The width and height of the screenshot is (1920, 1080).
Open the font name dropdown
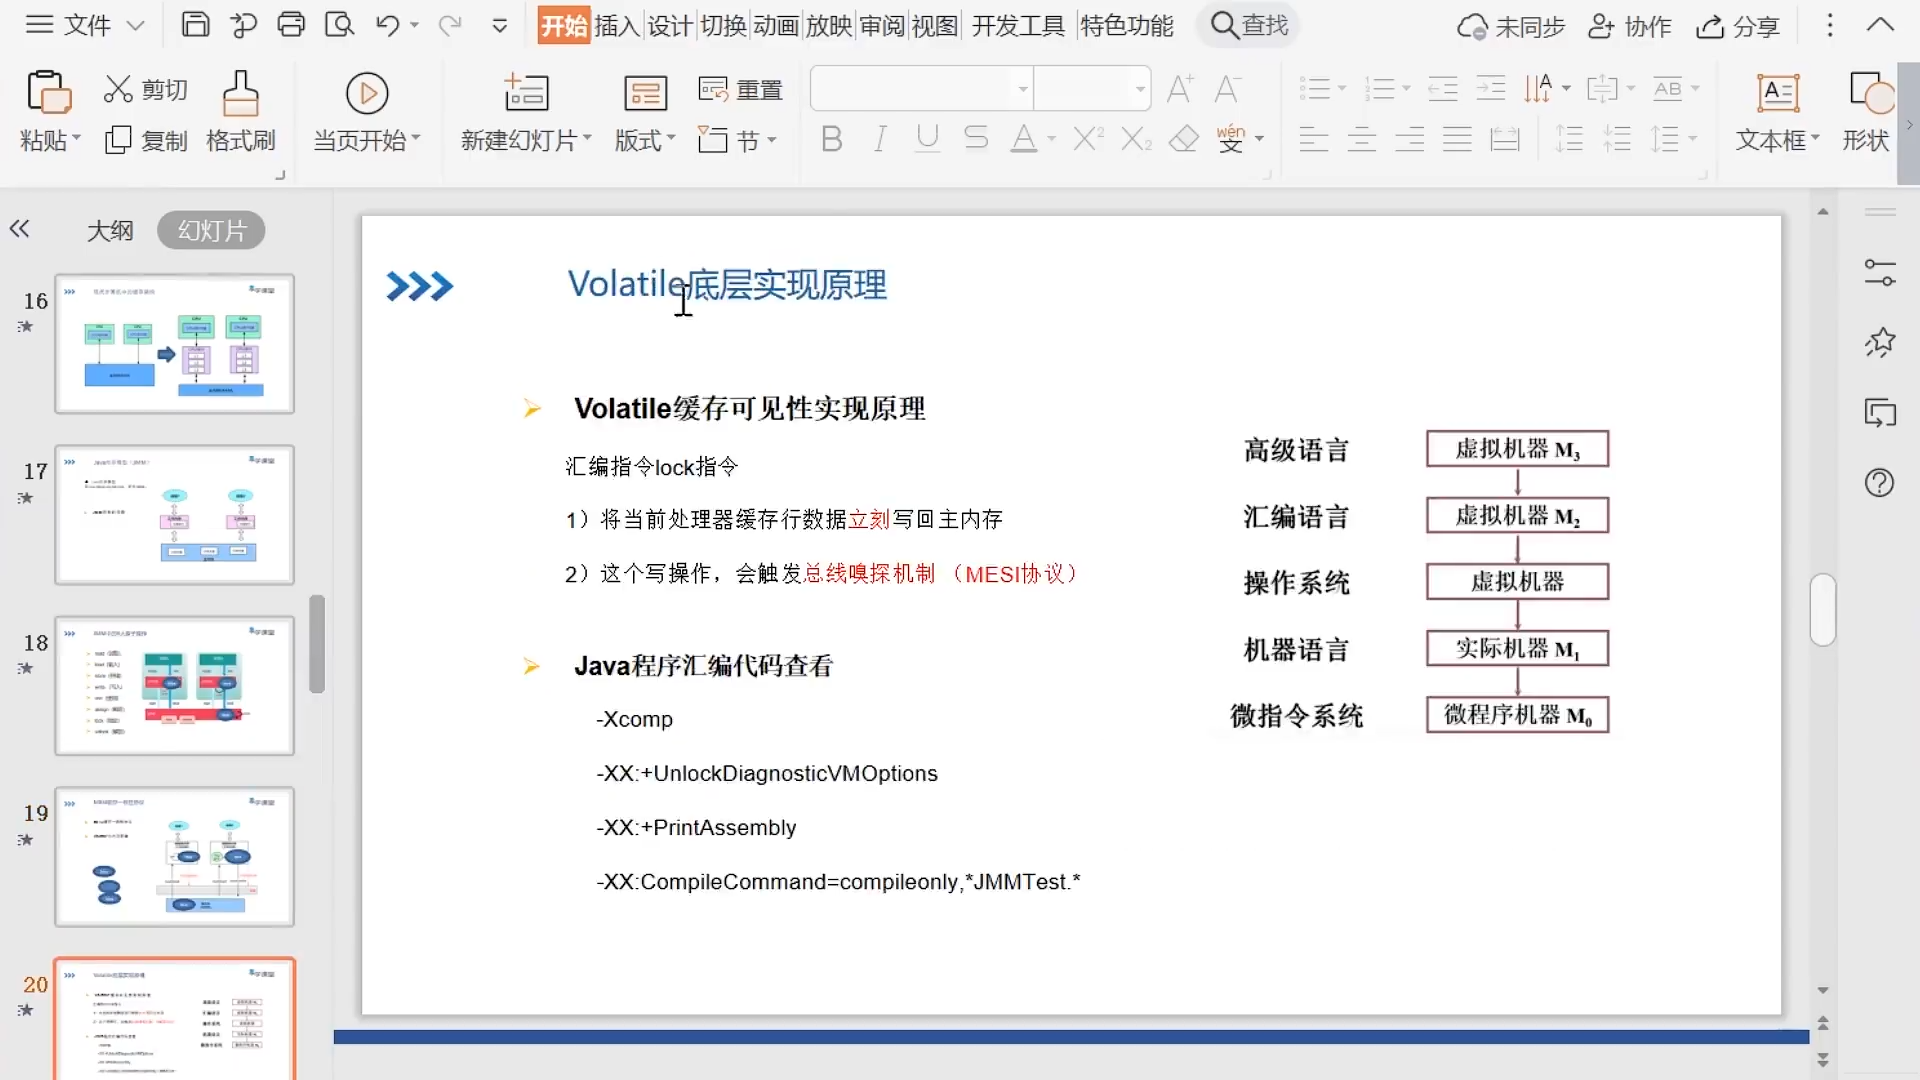click(x=1022, y=89)
